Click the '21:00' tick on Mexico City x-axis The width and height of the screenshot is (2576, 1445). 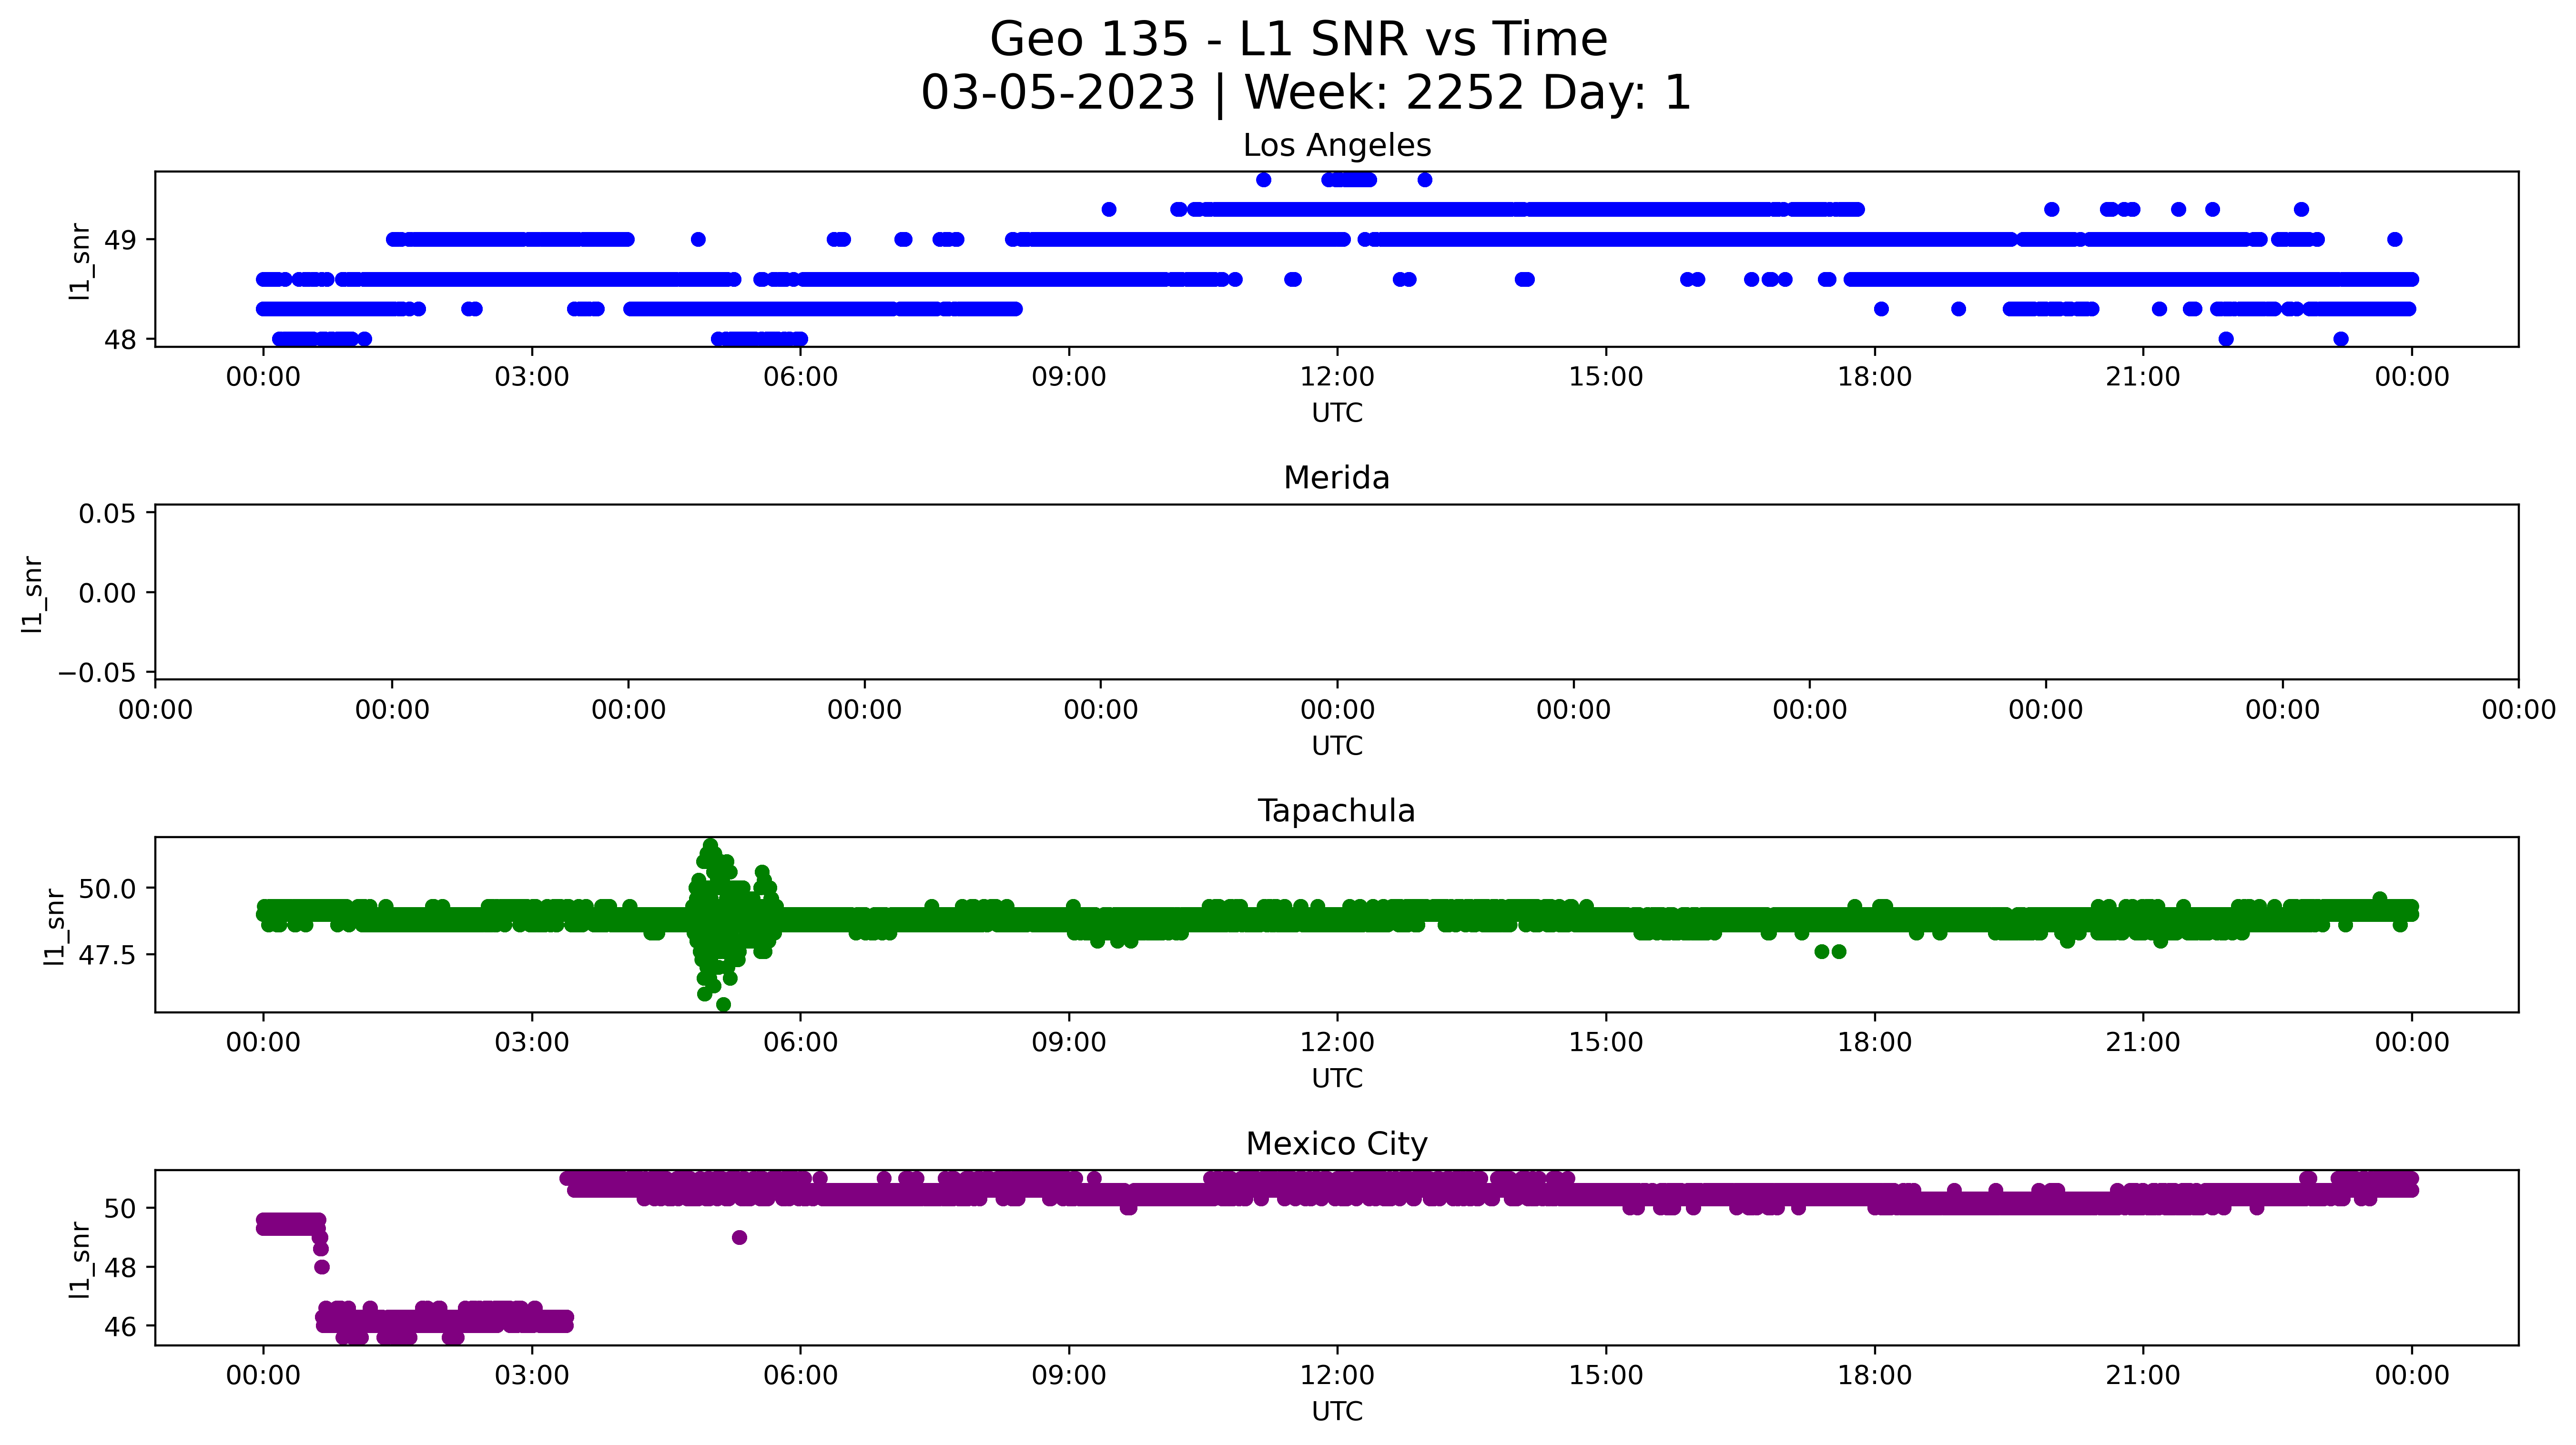click(2143, 1375)
